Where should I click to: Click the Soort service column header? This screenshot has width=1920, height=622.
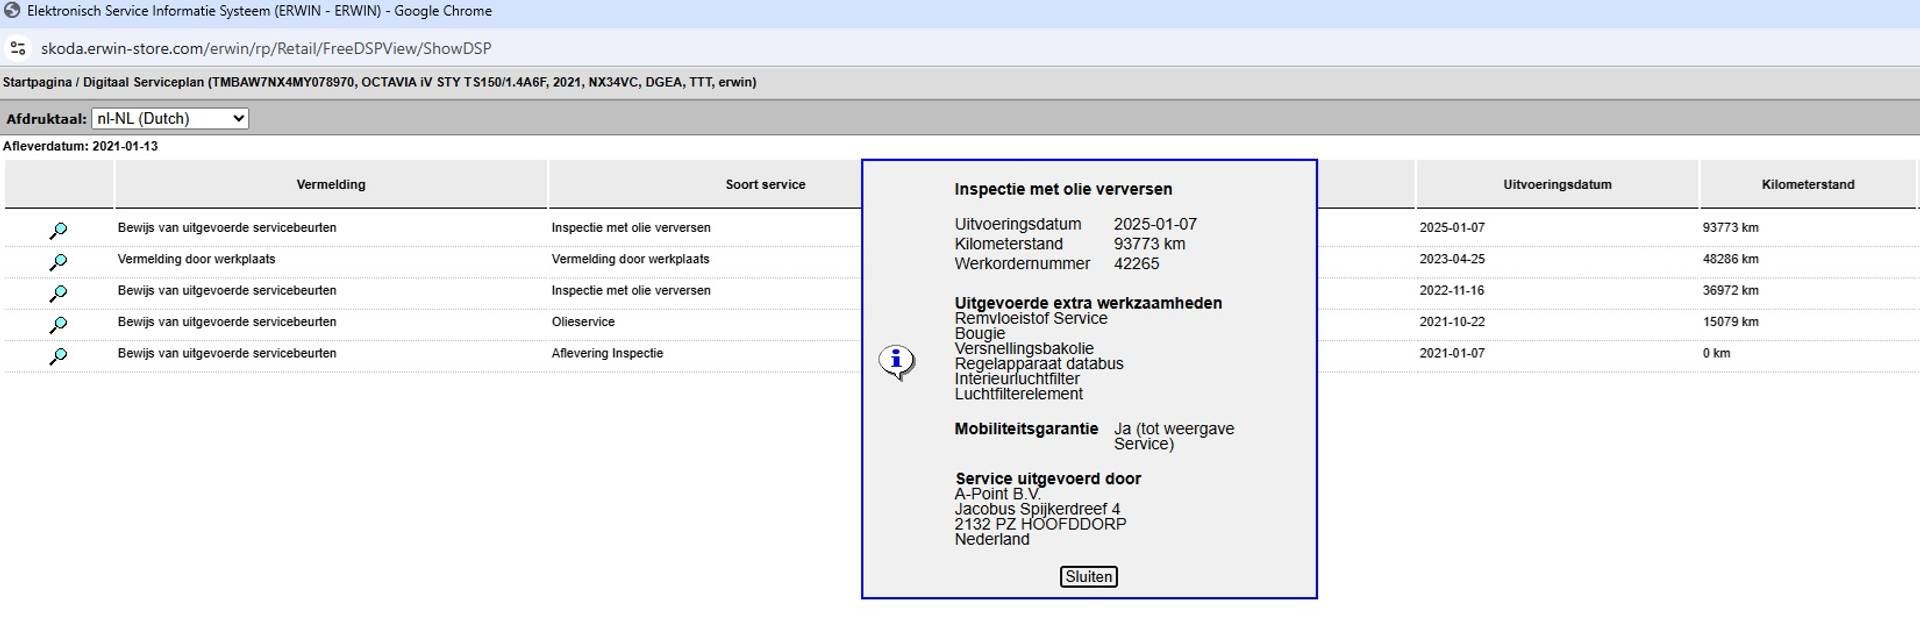click(765, 185)
